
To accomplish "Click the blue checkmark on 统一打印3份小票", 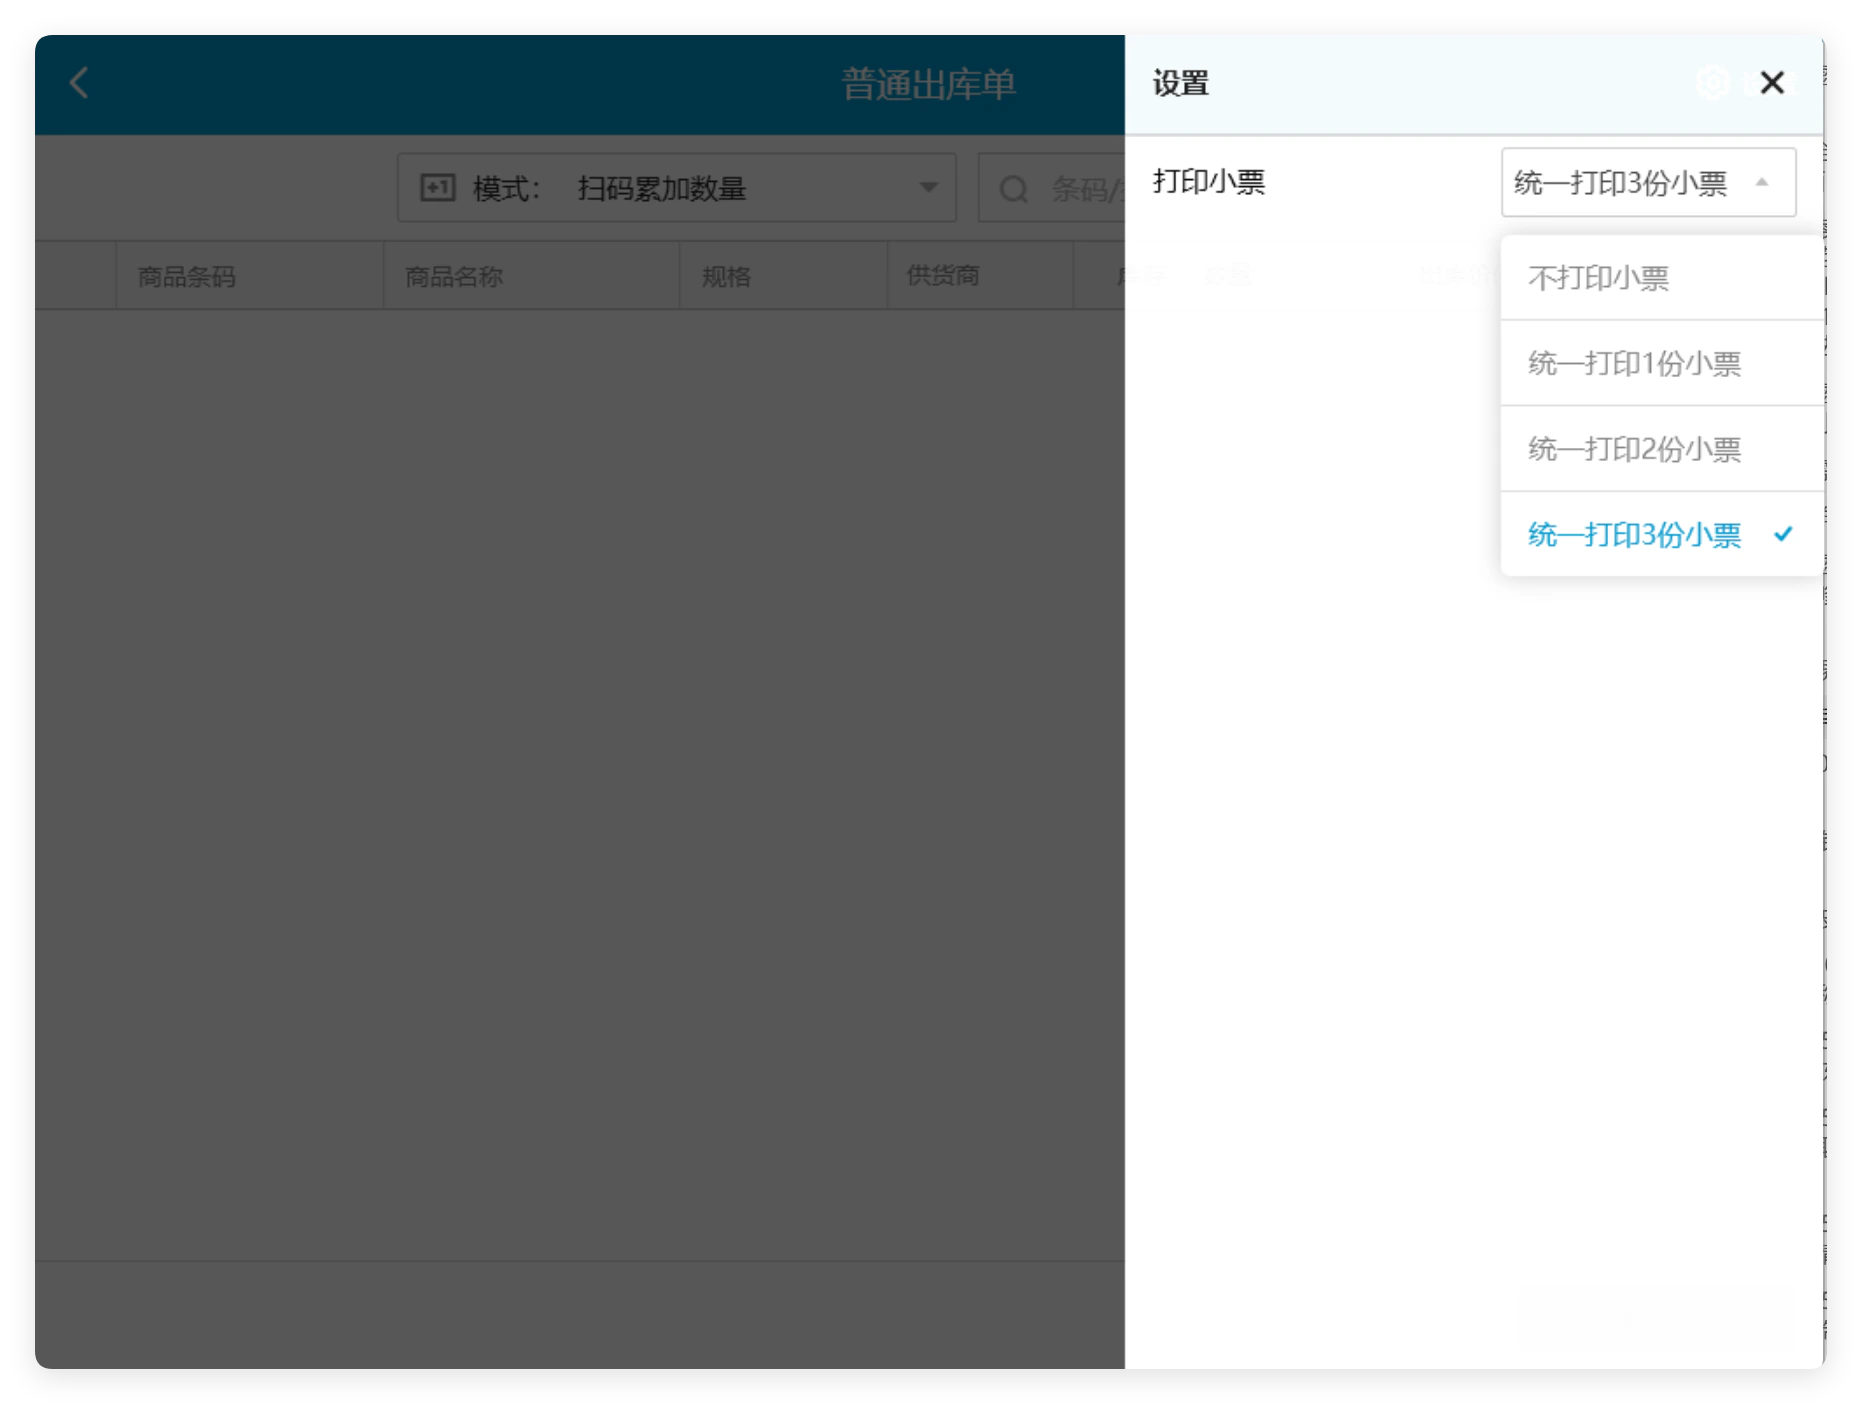I will tap(1783, 534).
